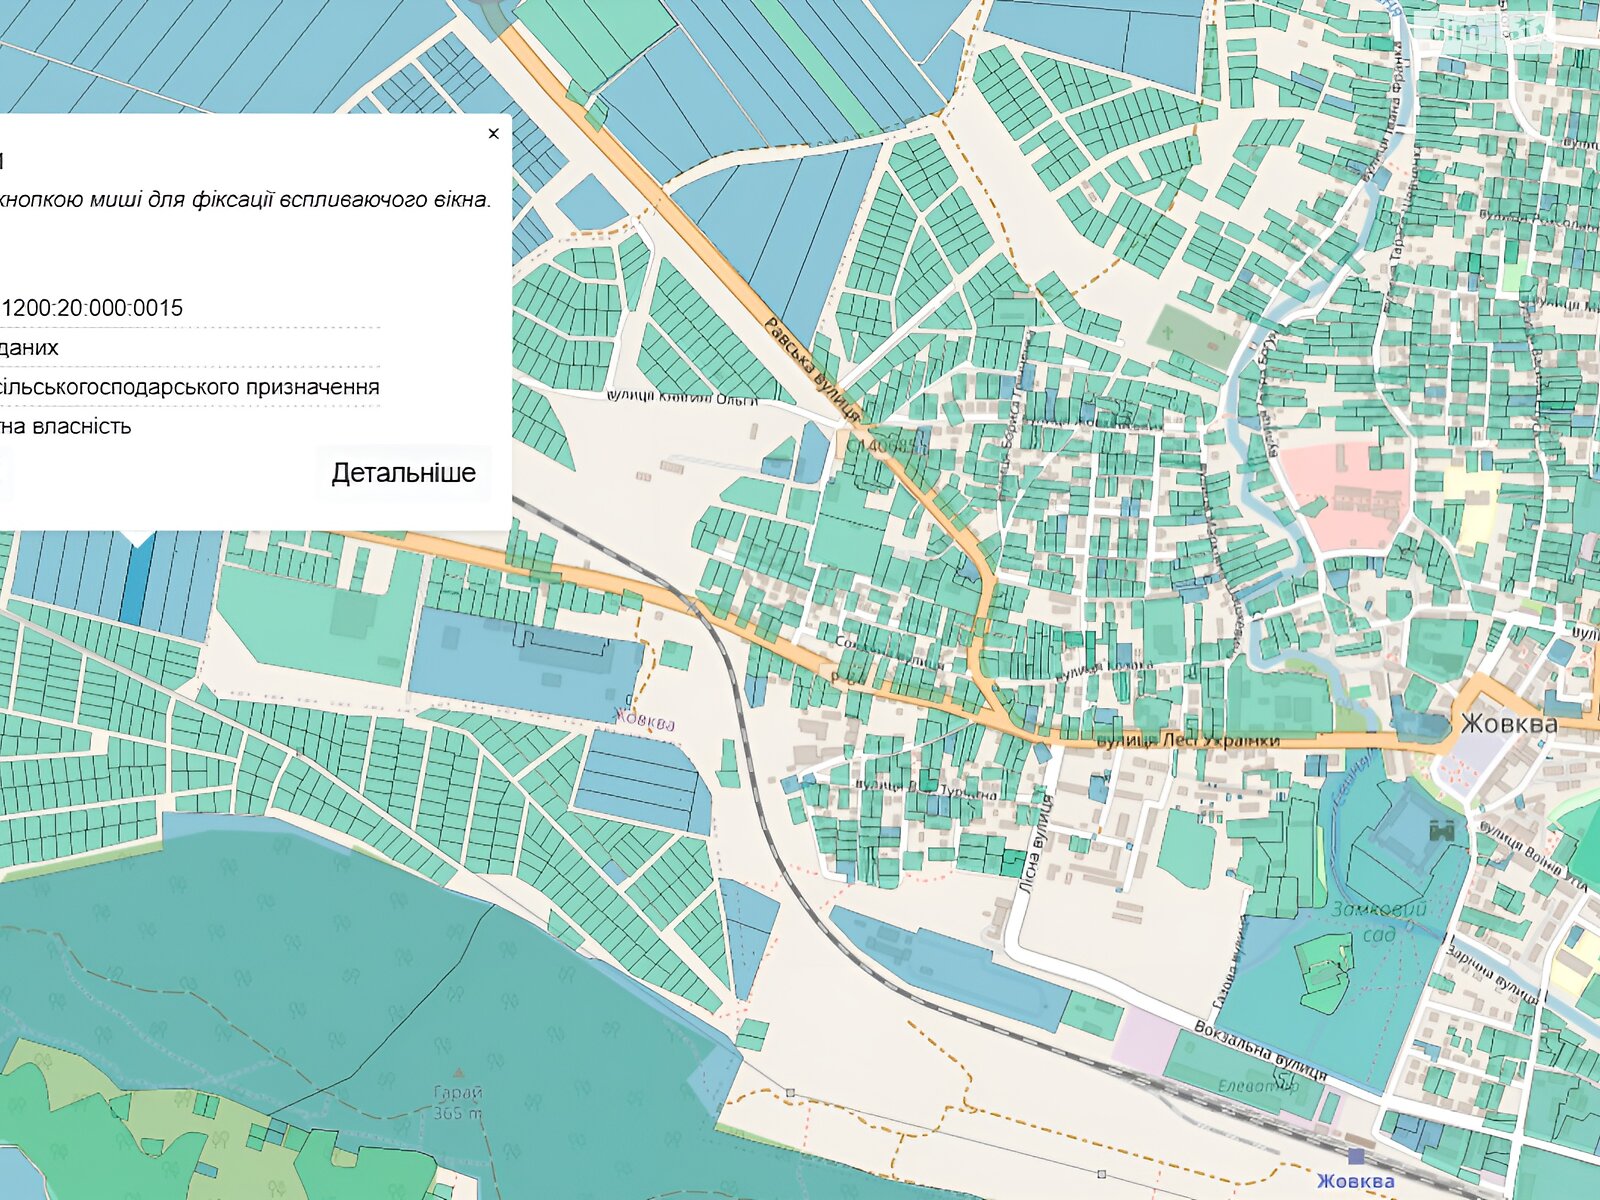Click the Вокзальна вулиця street label
The height and width of the screenshot is (1200, 1600).
coord(1260,1052)
